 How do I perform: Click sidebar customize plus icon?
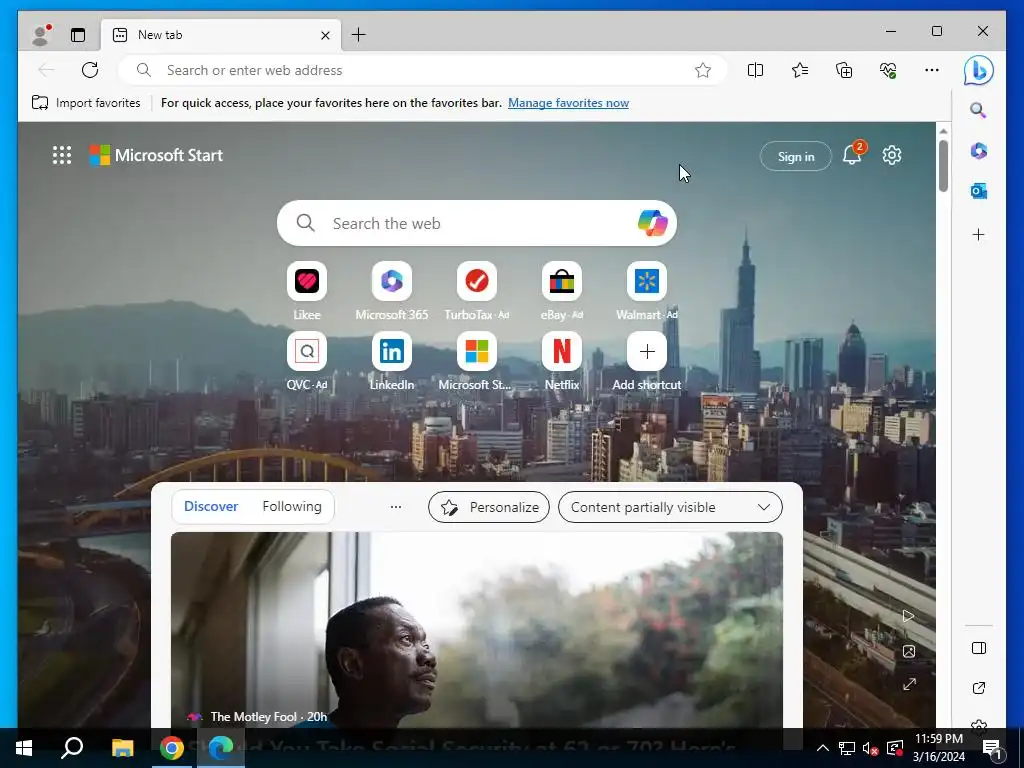978,234
